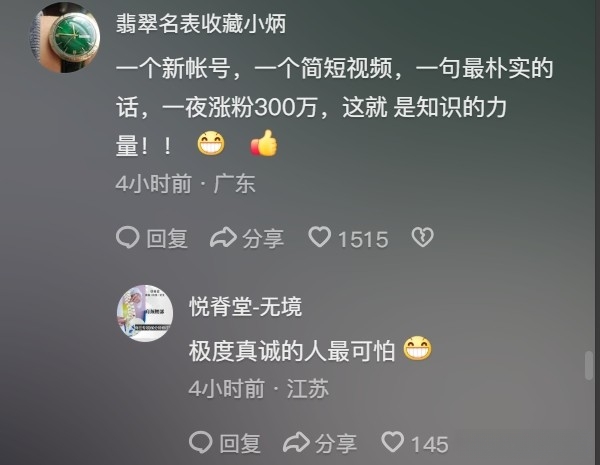The width and height of the screenshot is (600, 465).
Task: Like the first comment via heart icon
Action: tap(320, 237)
